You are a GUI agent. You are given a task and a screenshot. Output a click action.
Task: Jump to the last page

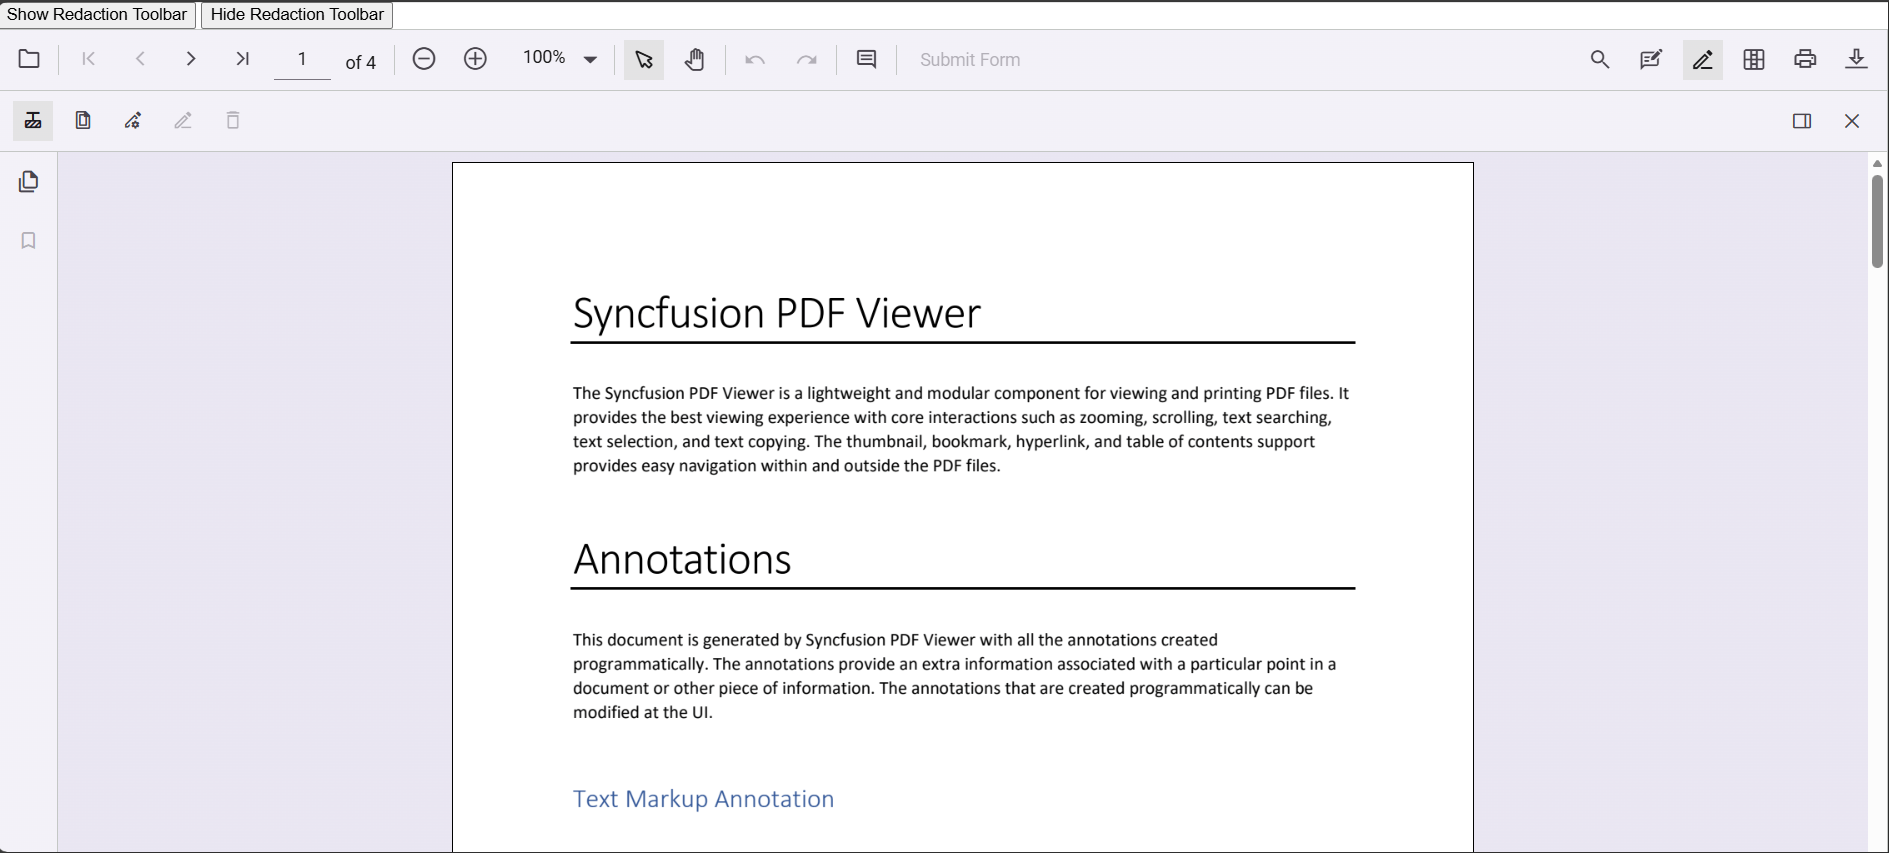point(242,59)
